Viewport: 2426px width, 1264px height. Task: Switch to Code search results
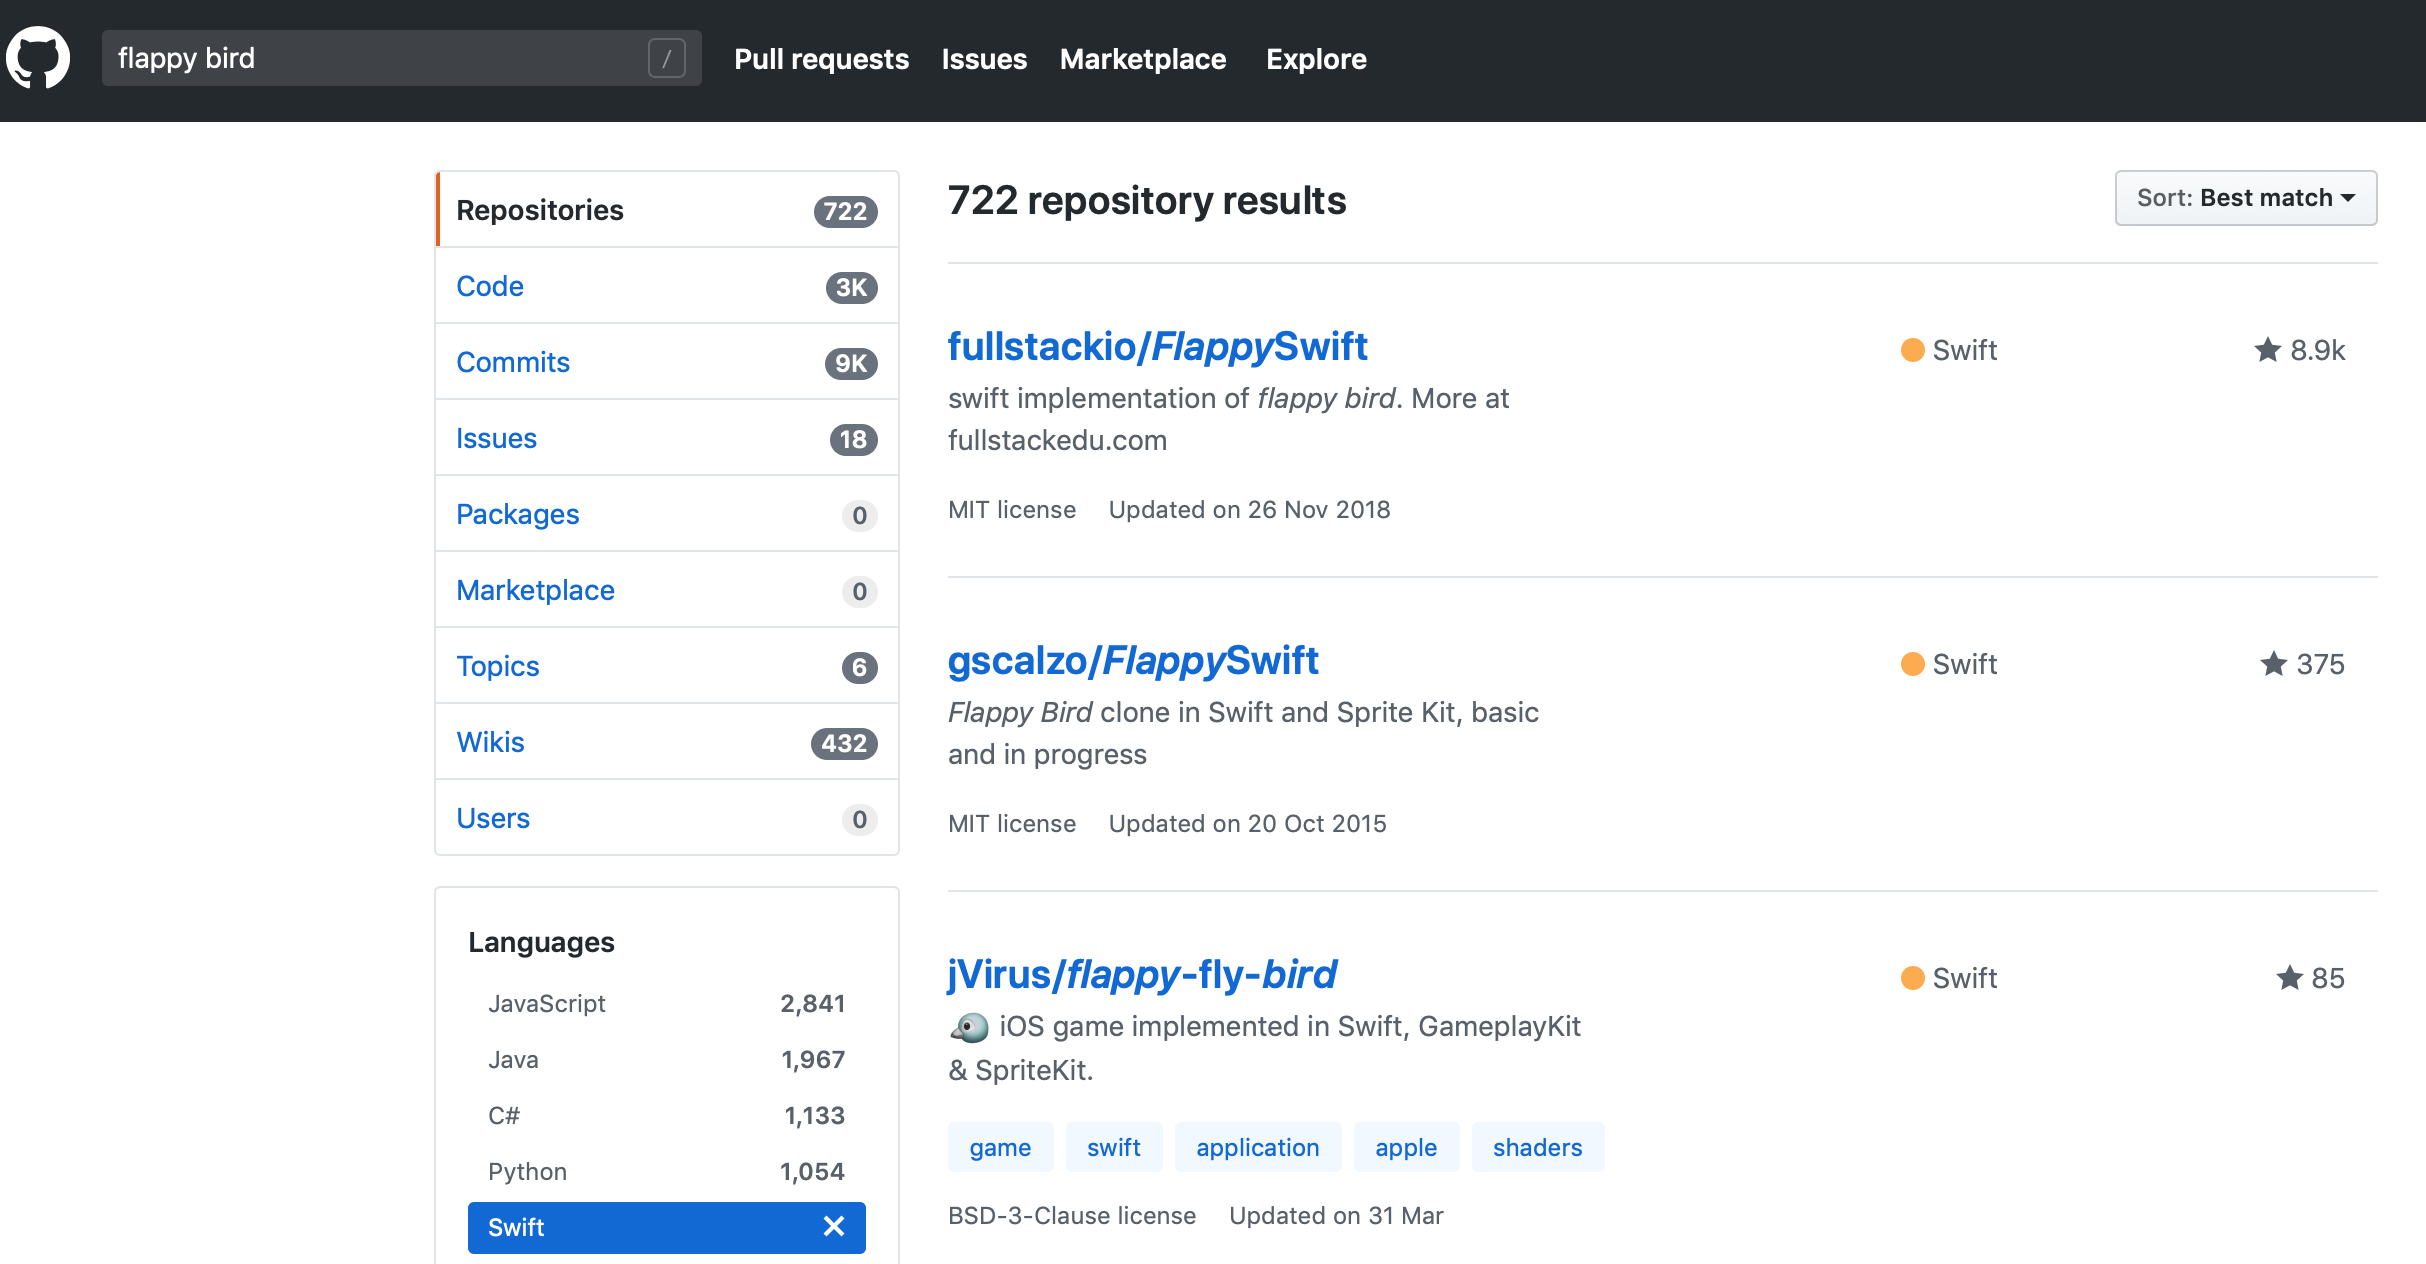tap(490, 286)
